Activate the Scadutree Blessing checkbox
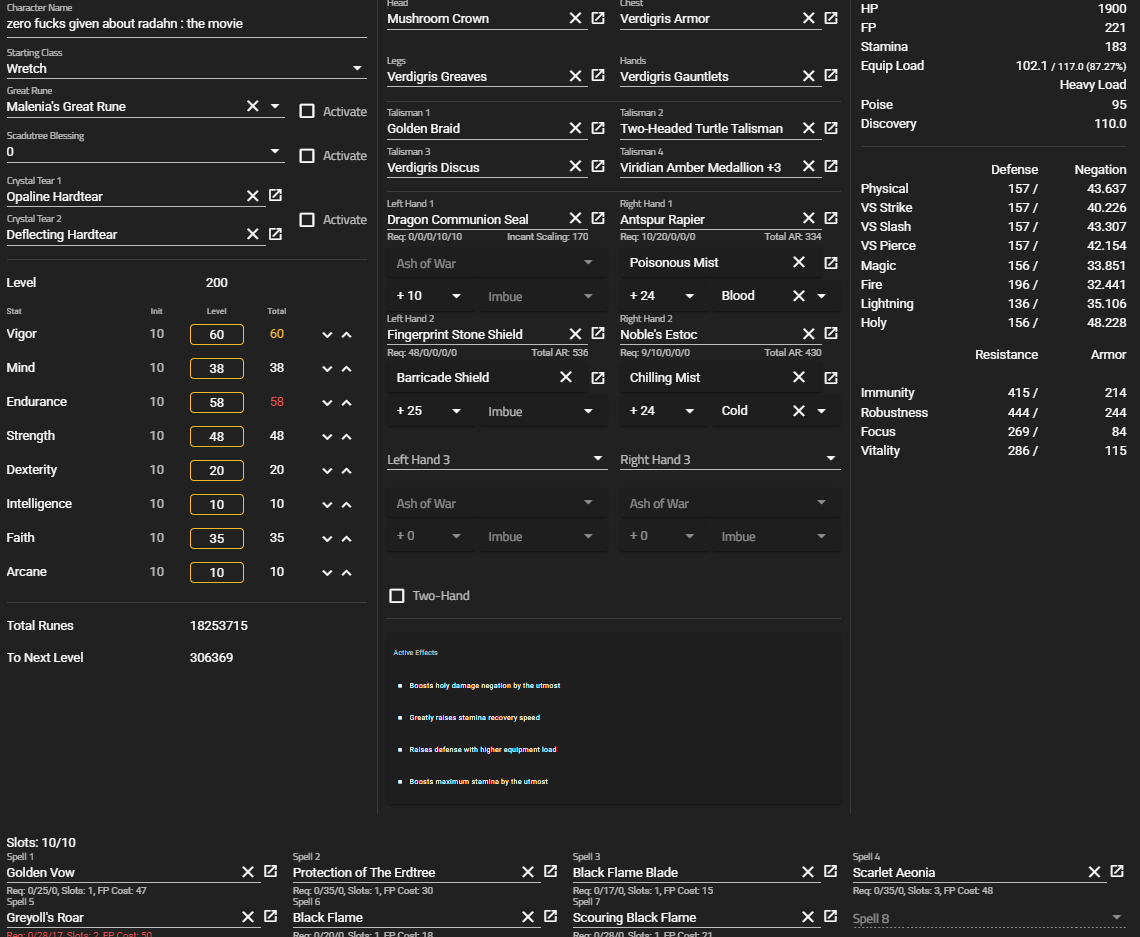This screenshot has width=1140, height=937. pos(307,156)
